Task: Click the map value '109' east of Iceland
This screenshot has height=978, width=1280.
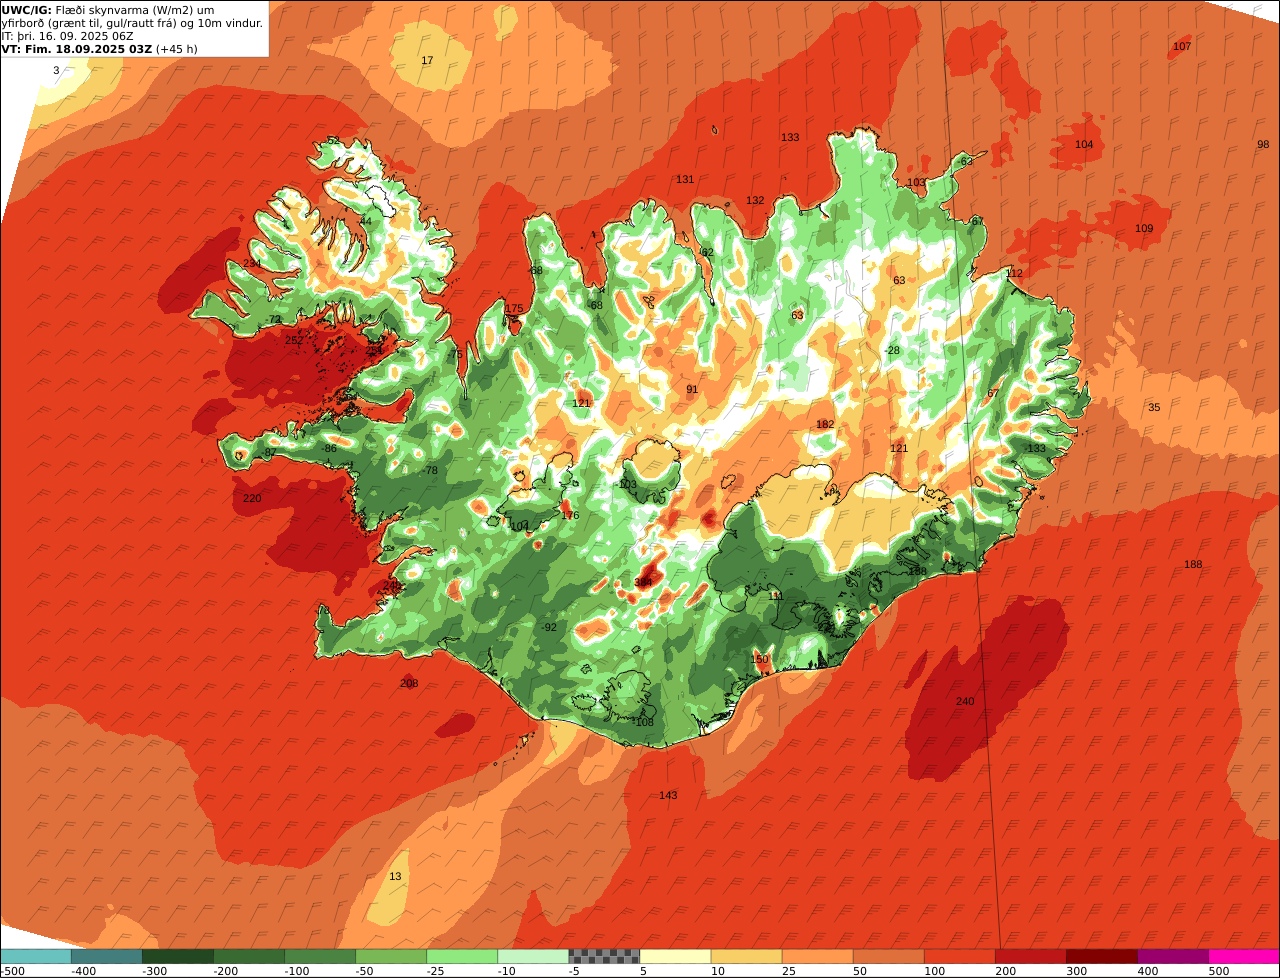Action: pos(1144,228)
